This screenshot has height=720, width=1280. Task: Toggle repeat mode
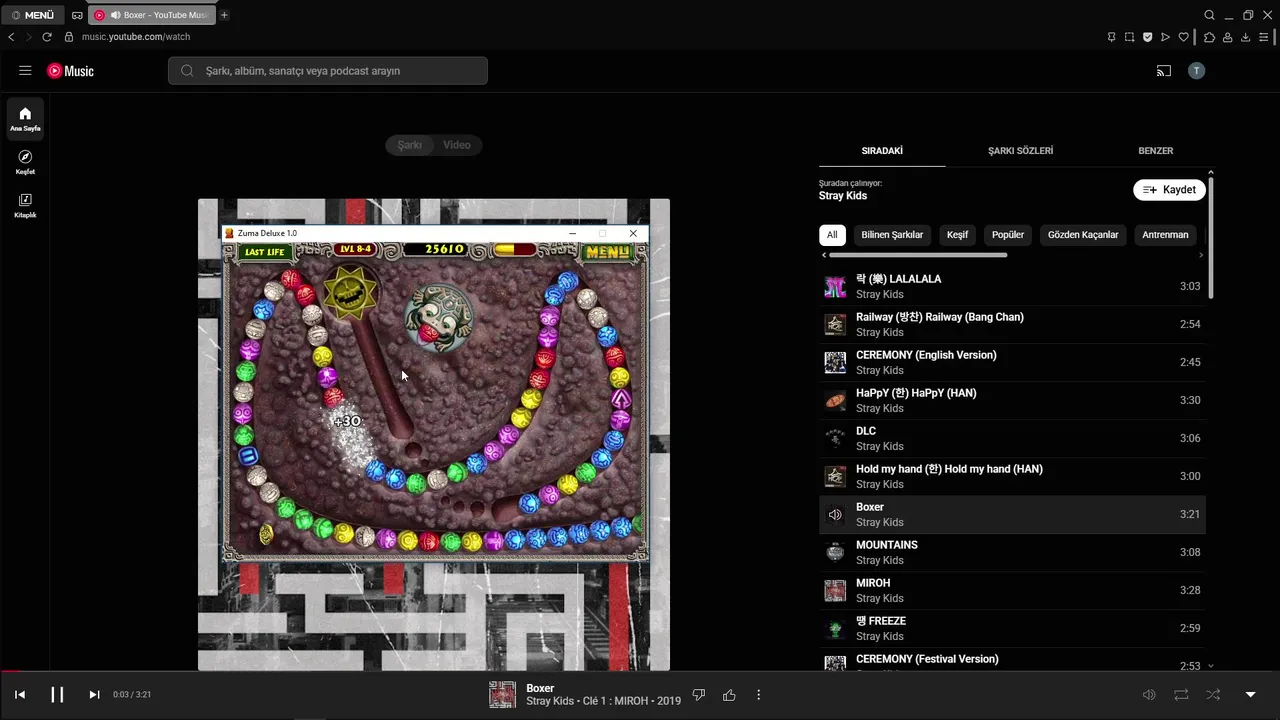click(x=1181, y=694)
